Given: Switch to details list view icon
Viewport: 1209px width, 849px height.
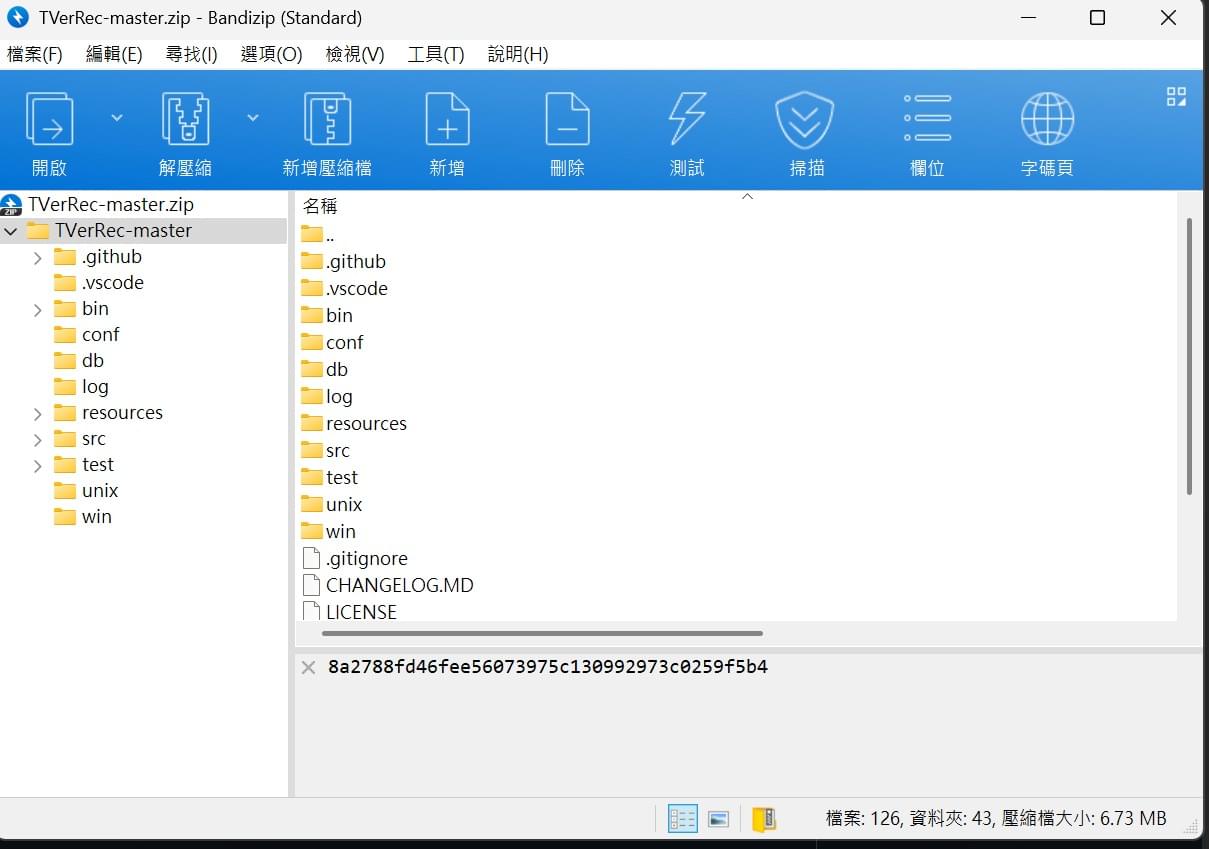Looking at the screenshot, I should (x=682, y=819).
